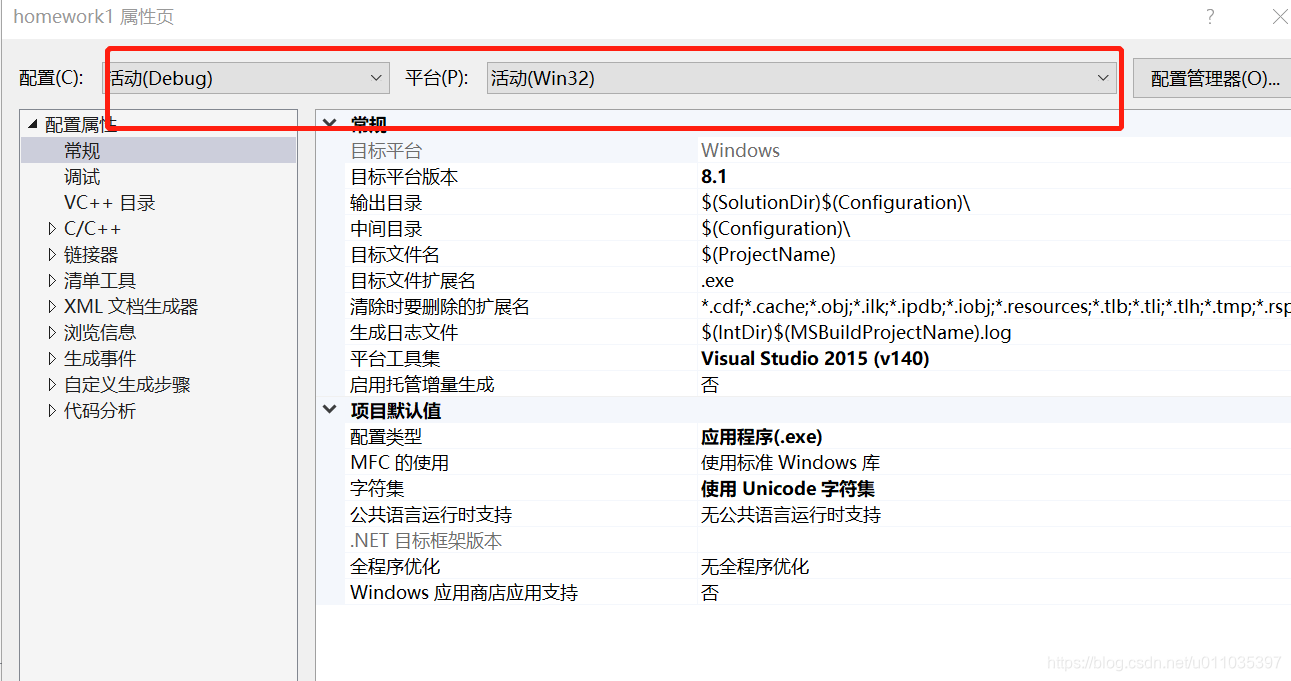Click the 应用程序(.exe) value
Viewport: 1291px width, 681px height.
pos(761,437)
